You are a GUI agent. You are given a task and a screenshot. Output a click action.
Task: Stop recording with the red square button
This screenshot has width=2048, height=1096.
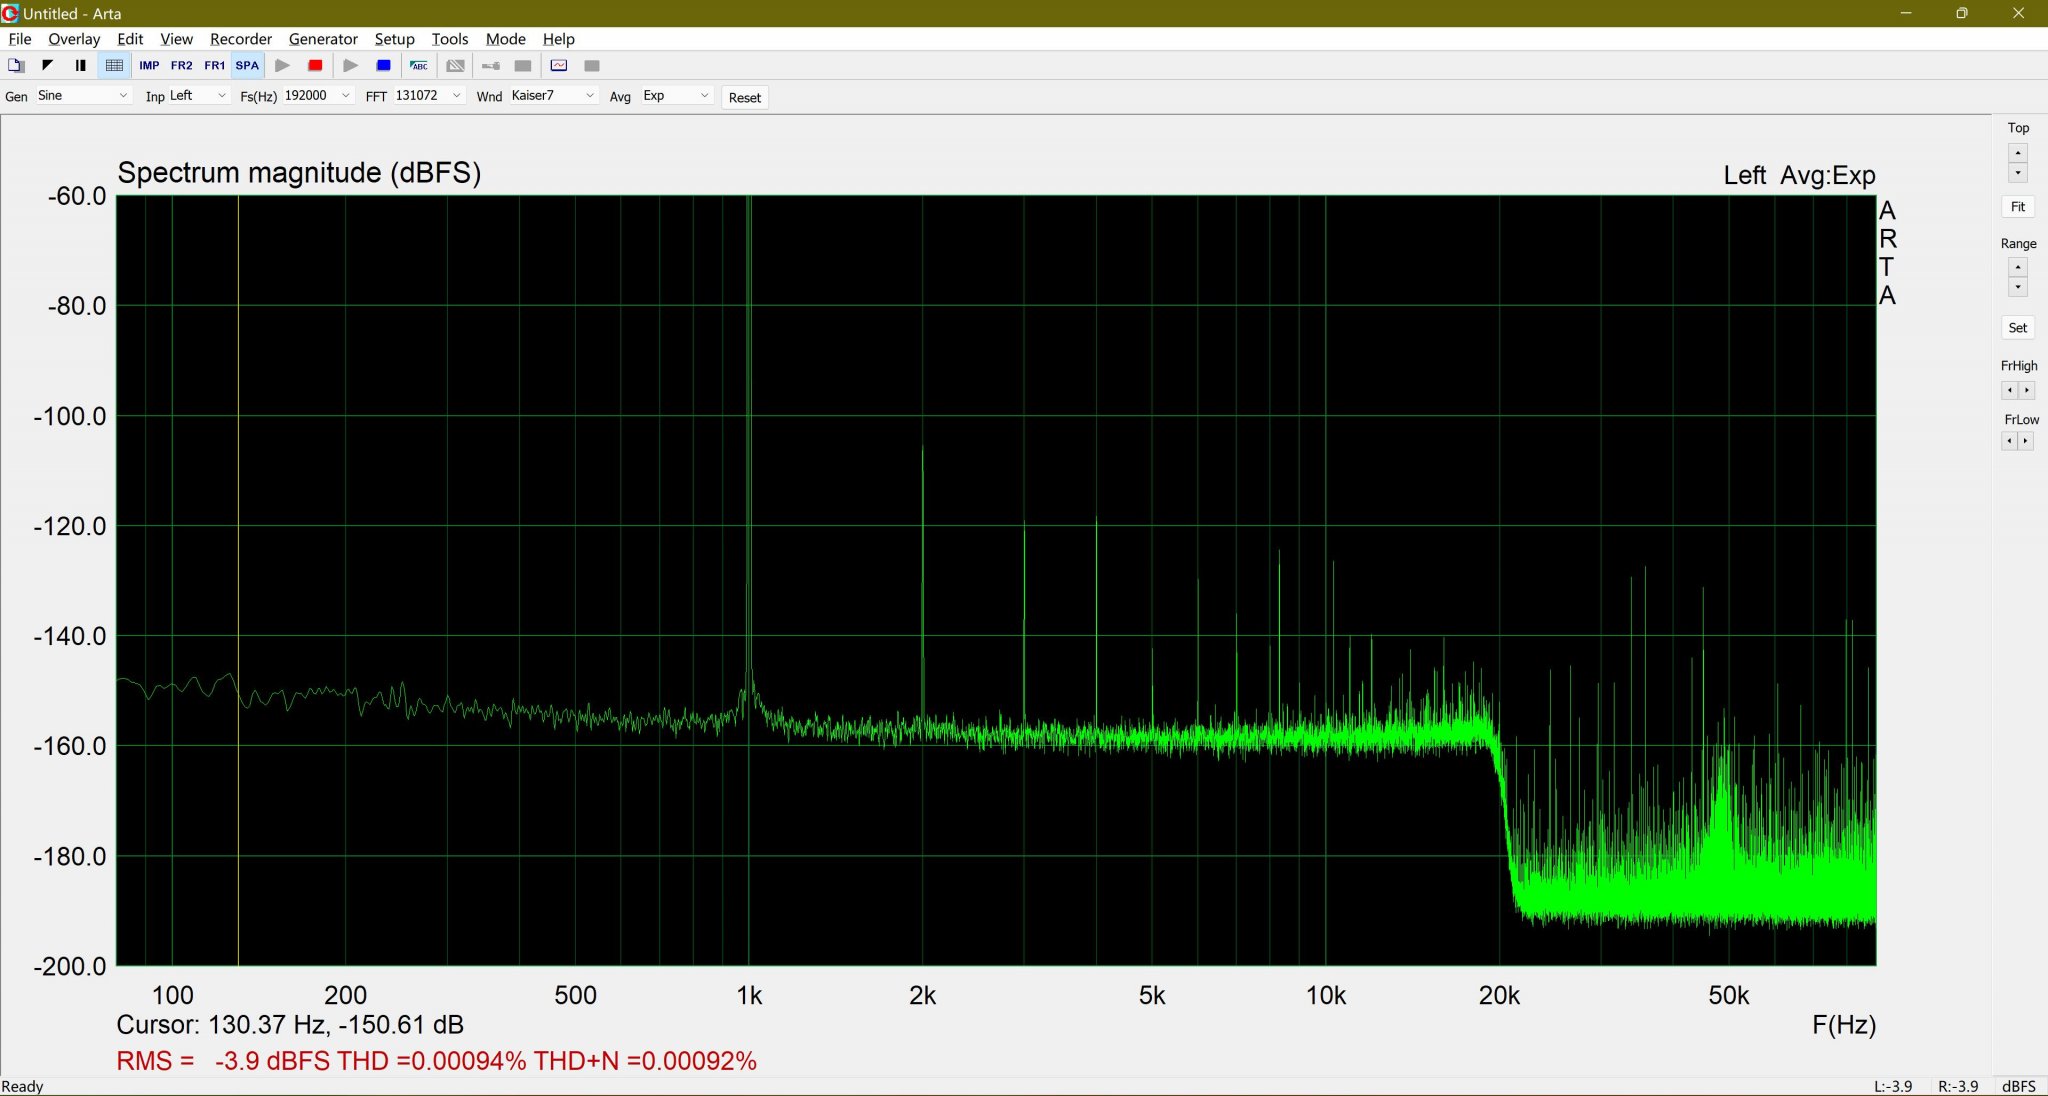[x=315, y=66]
